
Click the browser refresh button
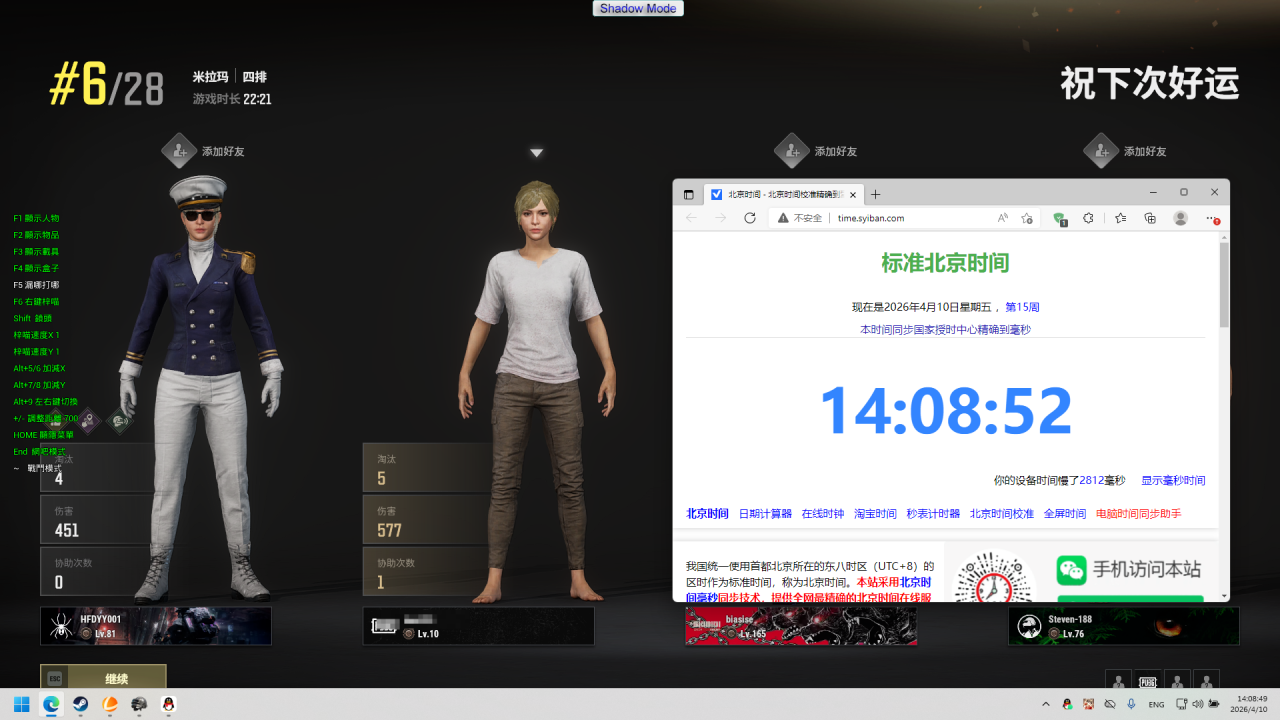pyautogui.click(x=750, y=218)
